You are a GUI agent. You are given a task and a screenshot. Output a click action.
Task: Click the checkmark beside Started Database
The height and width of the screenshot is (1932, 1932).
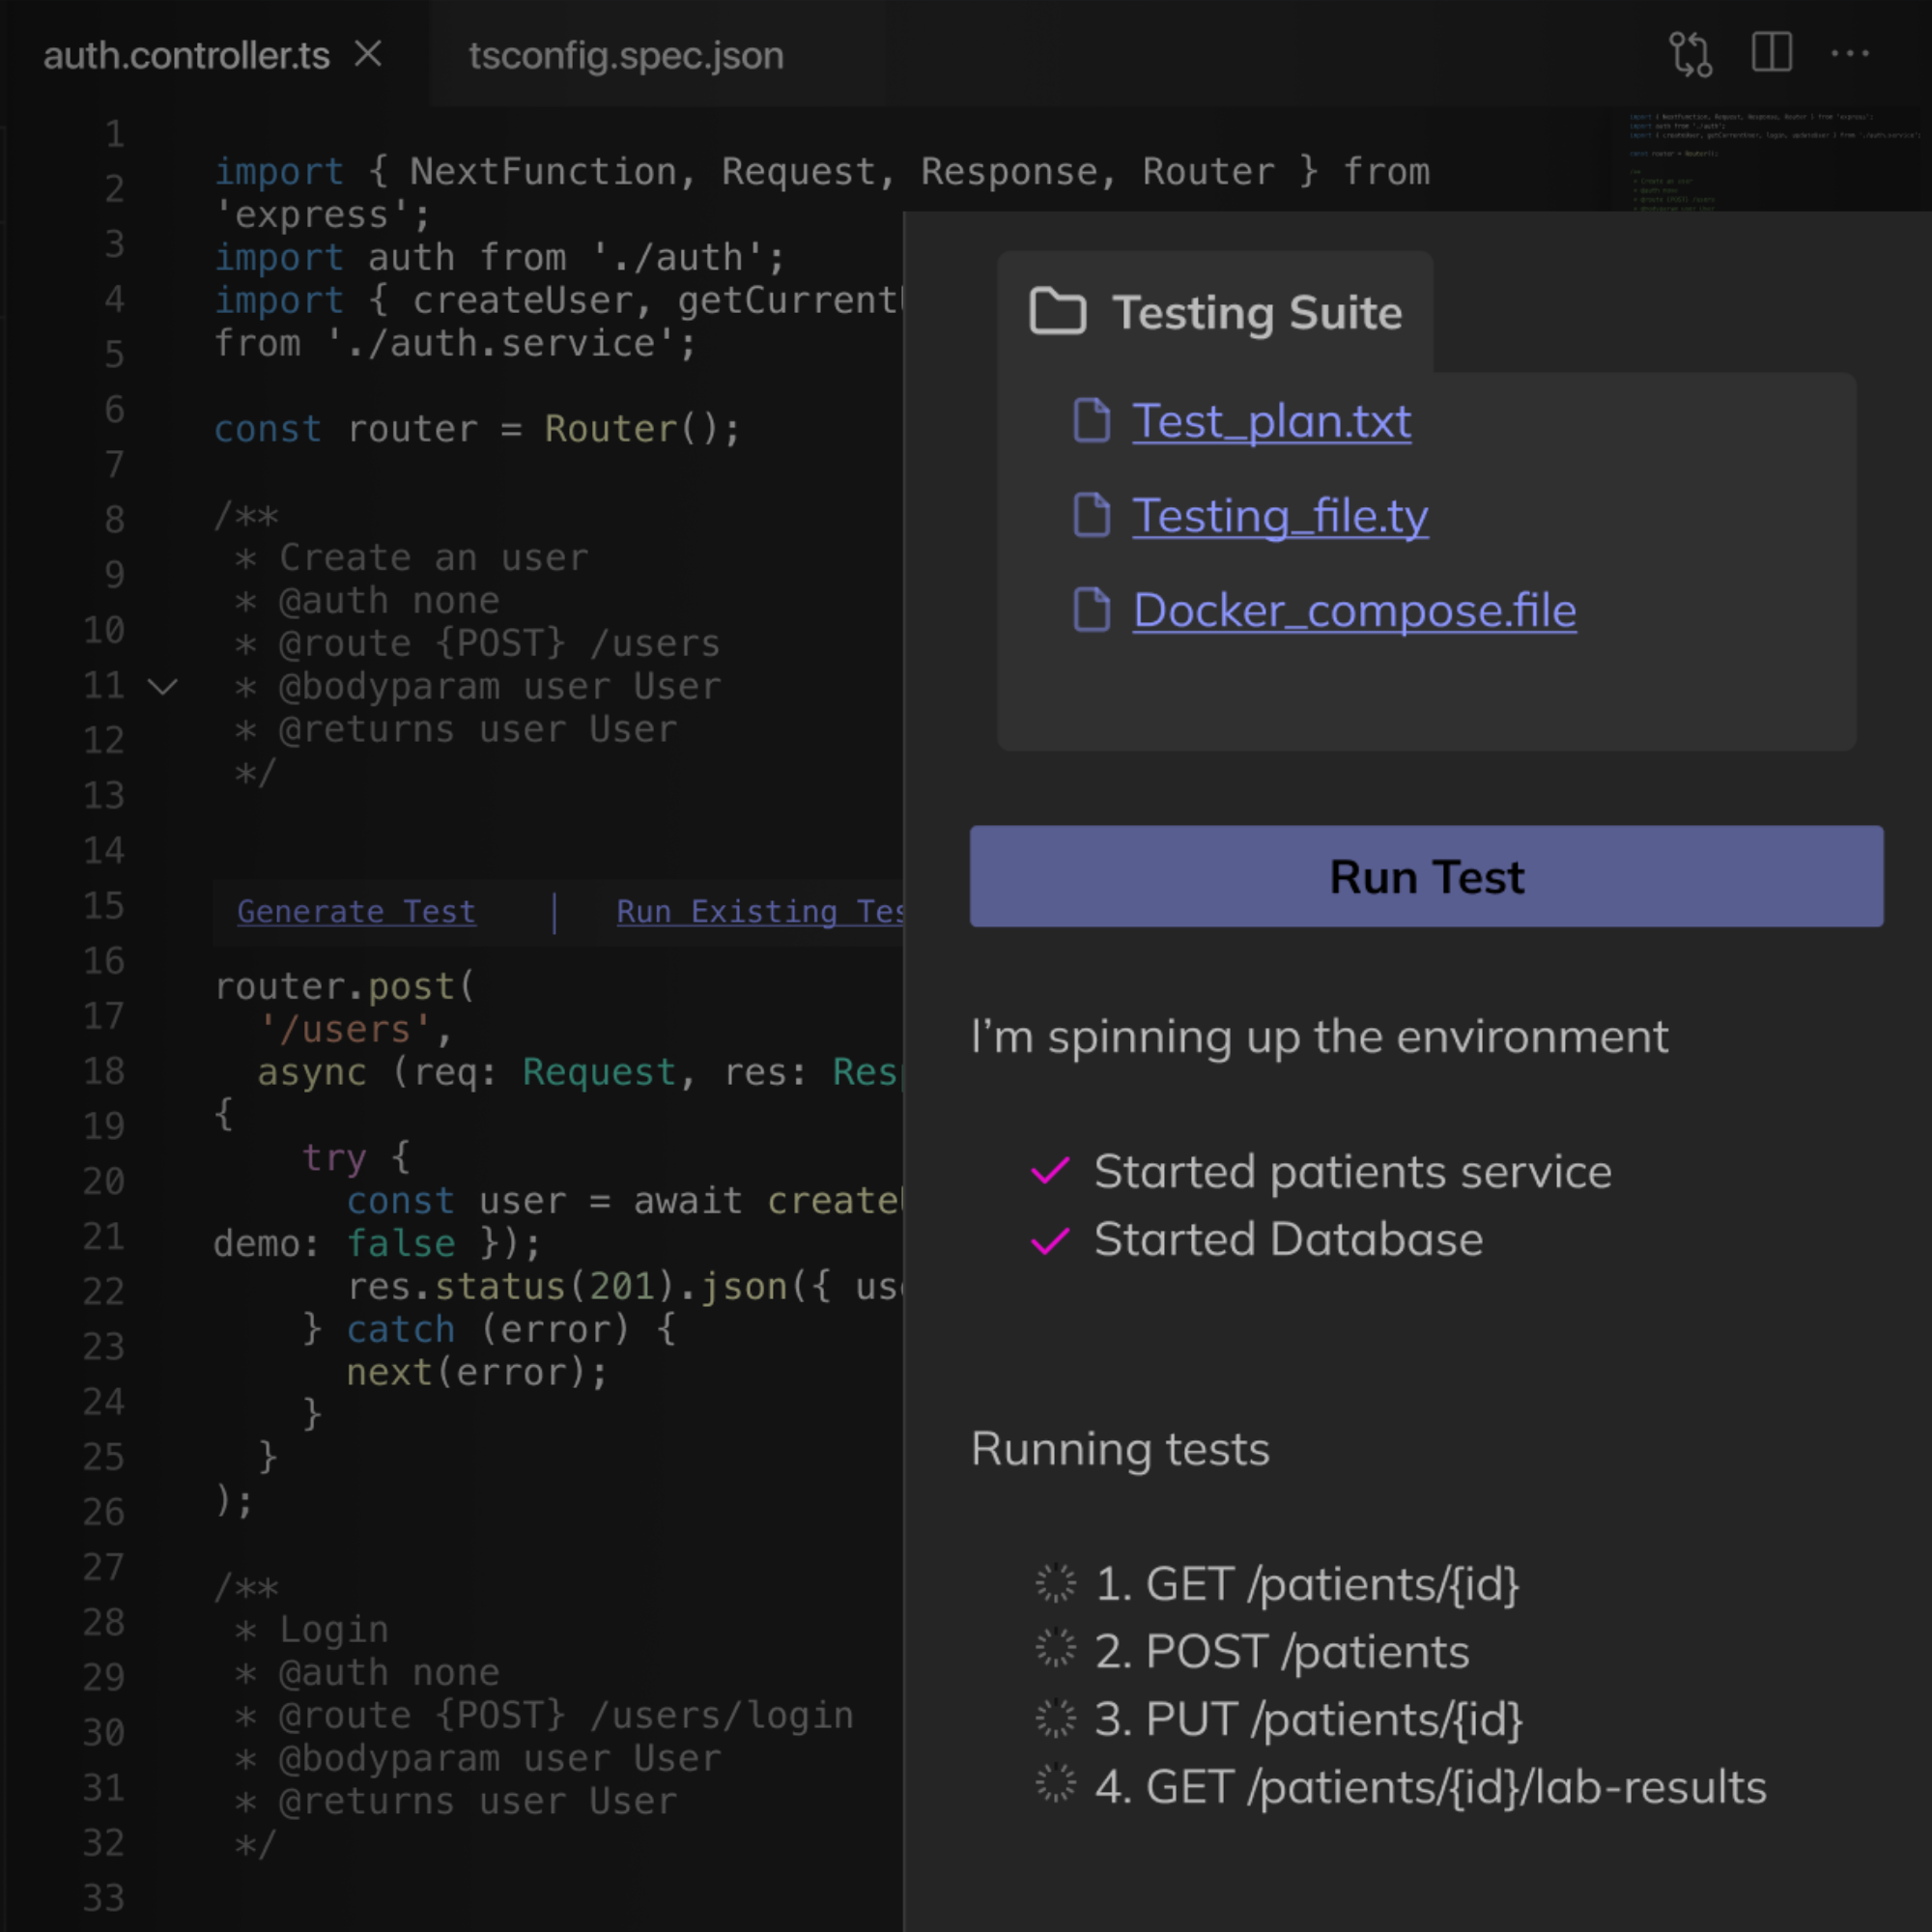click(1050, 1240)
